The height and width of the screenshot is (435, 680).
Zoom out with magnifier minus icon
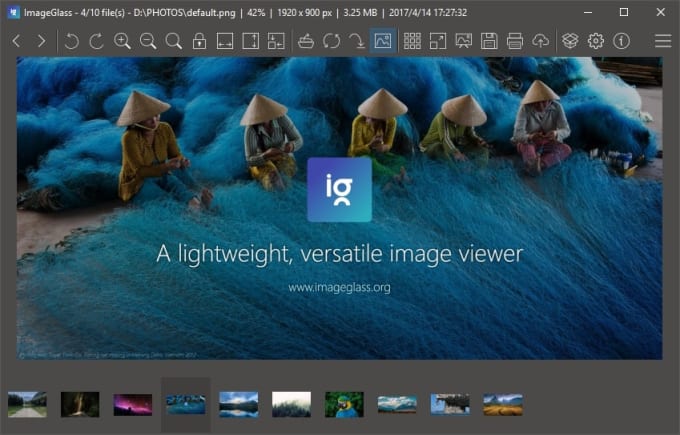tap(148, 41)
